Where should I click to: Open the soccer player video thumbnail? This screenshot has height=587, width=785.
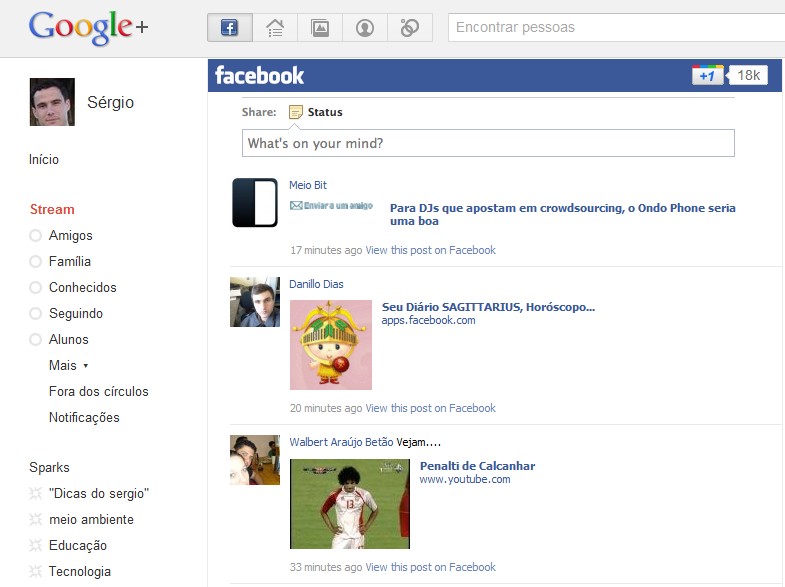[x=350, y=504]
